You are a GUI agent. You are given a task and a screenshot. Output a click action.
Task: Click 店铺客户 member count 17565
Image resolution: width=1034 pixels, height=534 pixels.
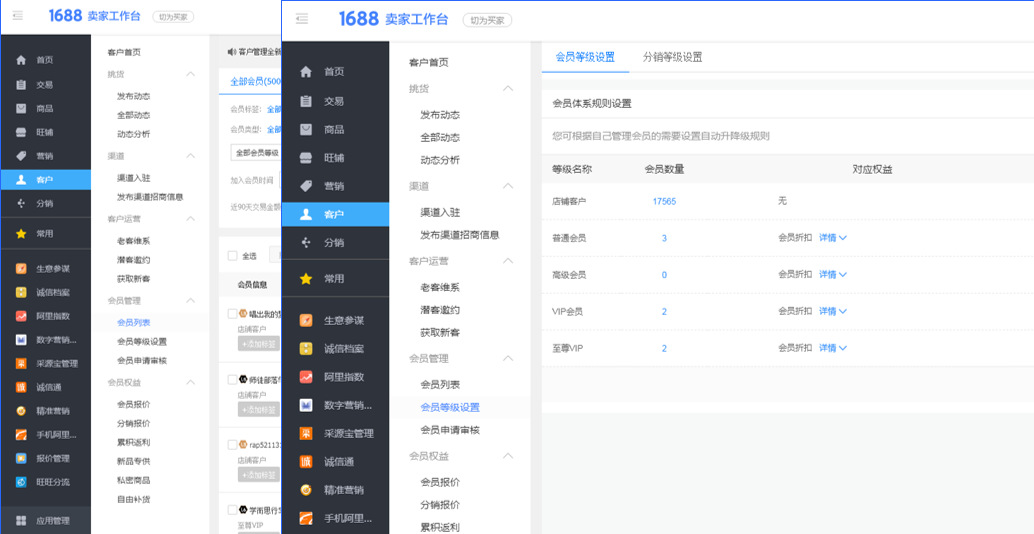664,201
